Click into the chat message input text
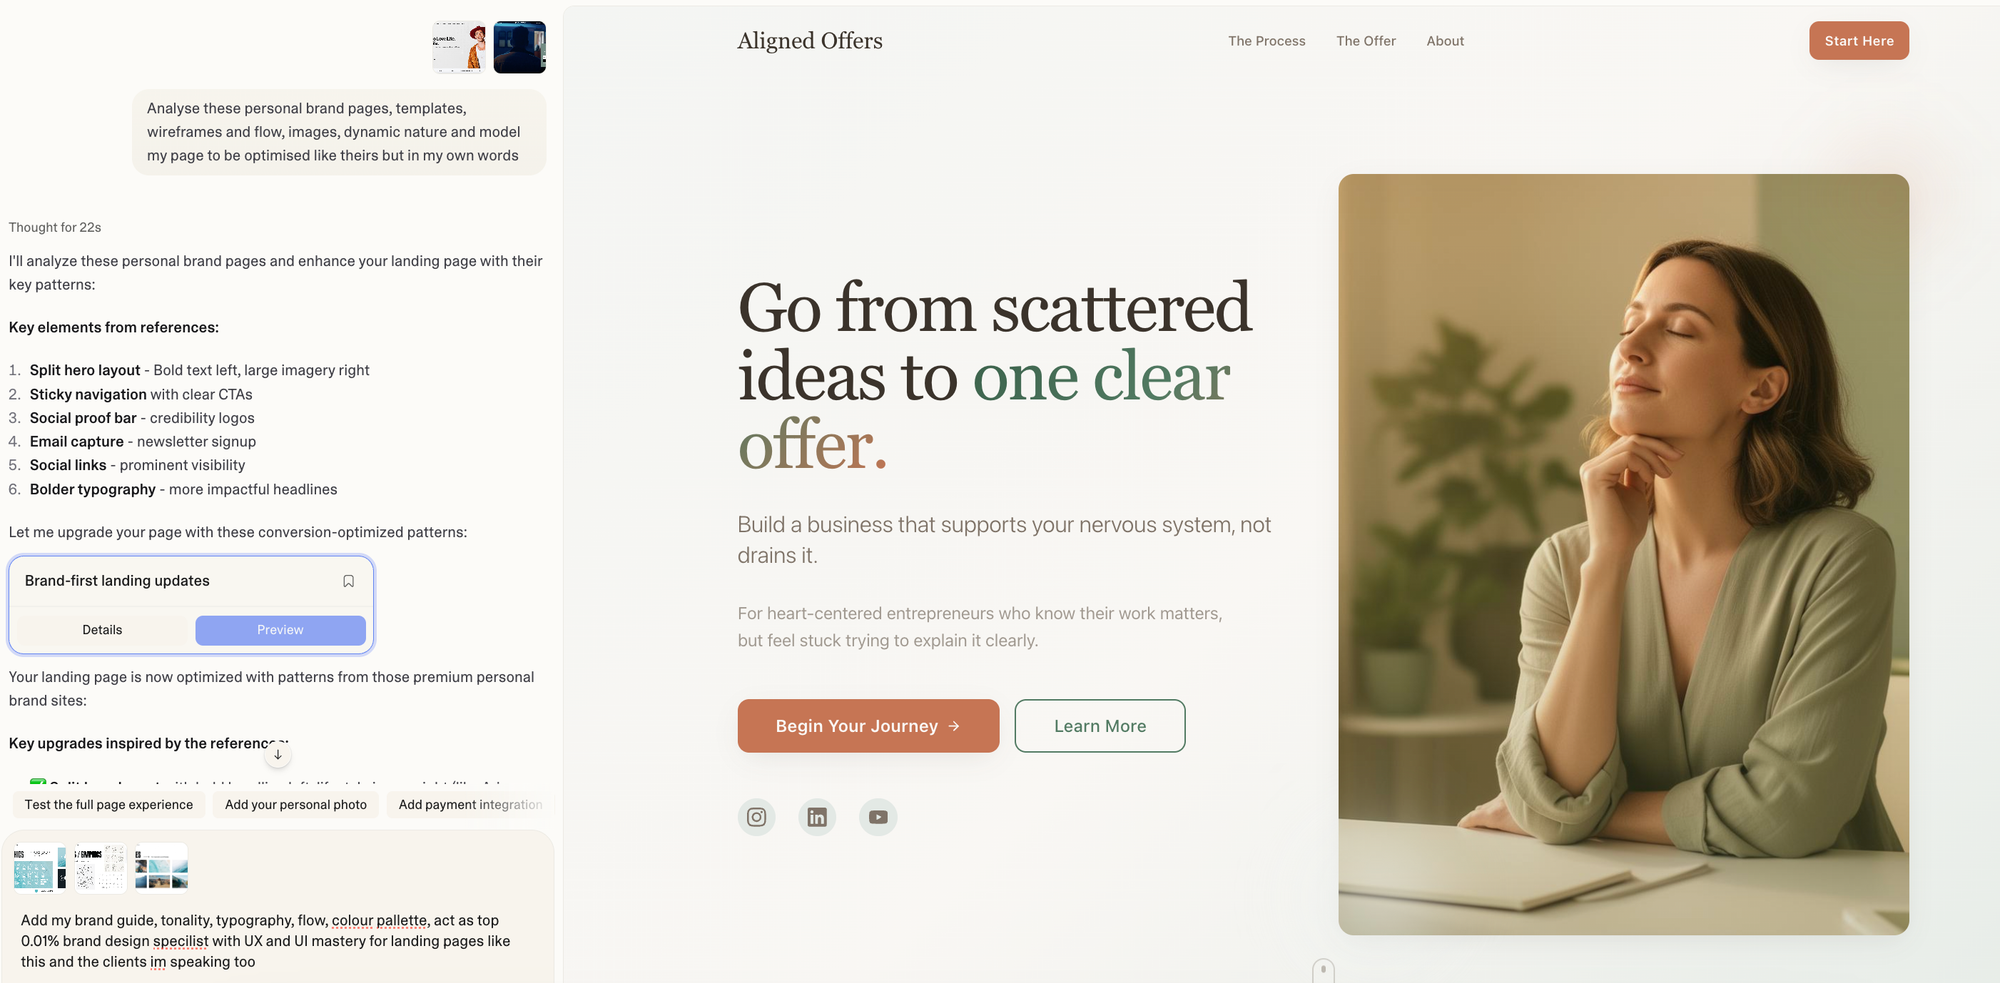 click(266, 941)
